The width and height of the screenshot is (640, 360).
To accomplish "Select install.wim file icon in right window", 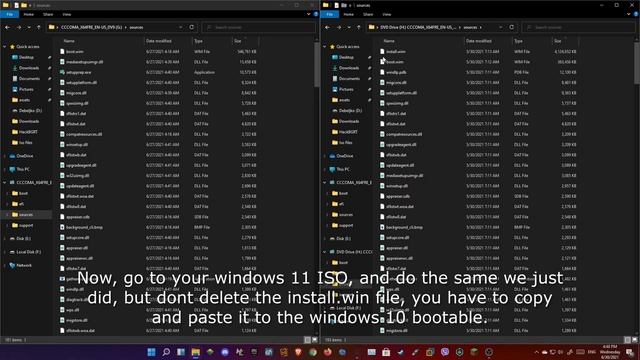I will [x=382, y=52].
